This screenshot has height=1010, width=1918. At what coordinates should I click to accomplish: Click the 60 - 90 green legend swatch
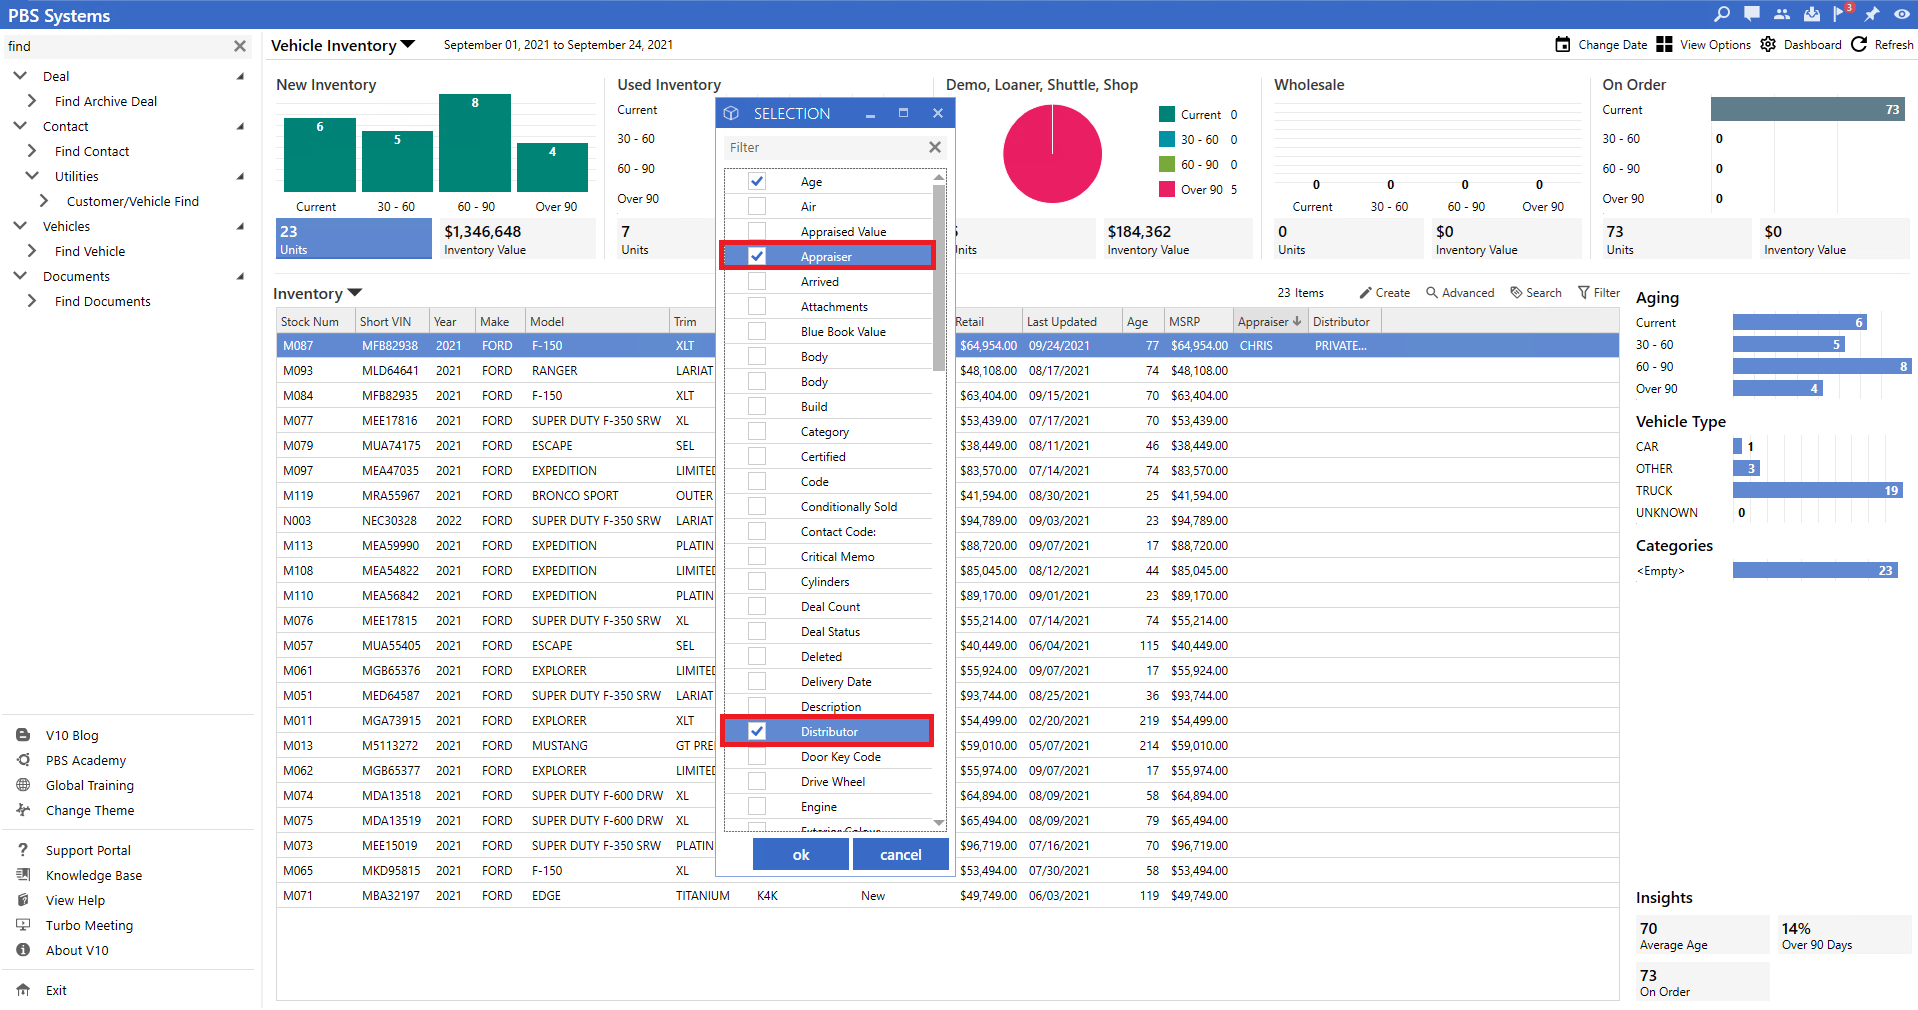[x=1167, y=164]
